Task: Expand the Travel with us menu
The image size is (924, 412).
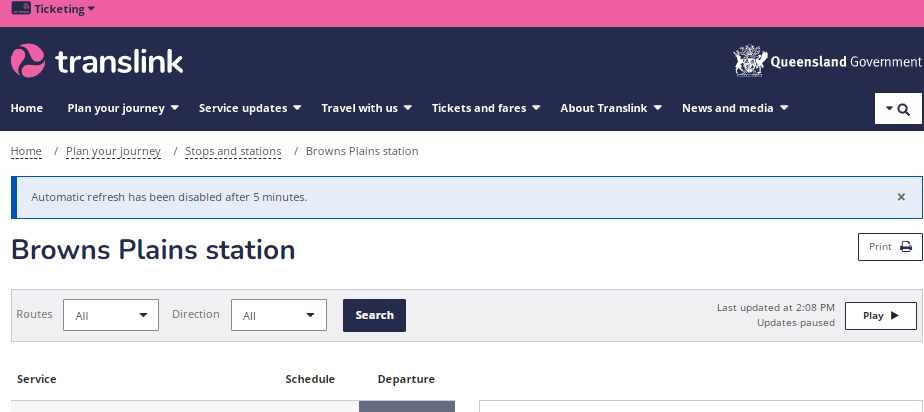Action: click(x=367, y=108)
